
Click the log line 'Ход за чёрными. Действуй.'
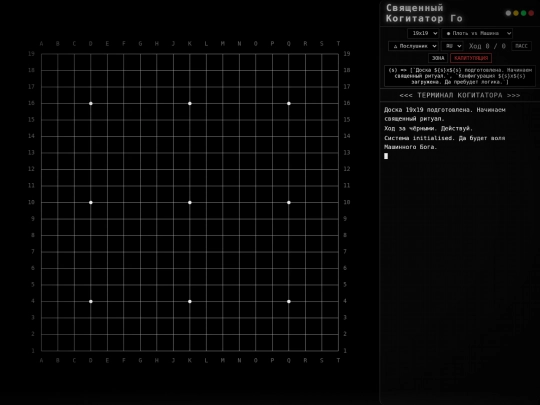click(428, 128)
